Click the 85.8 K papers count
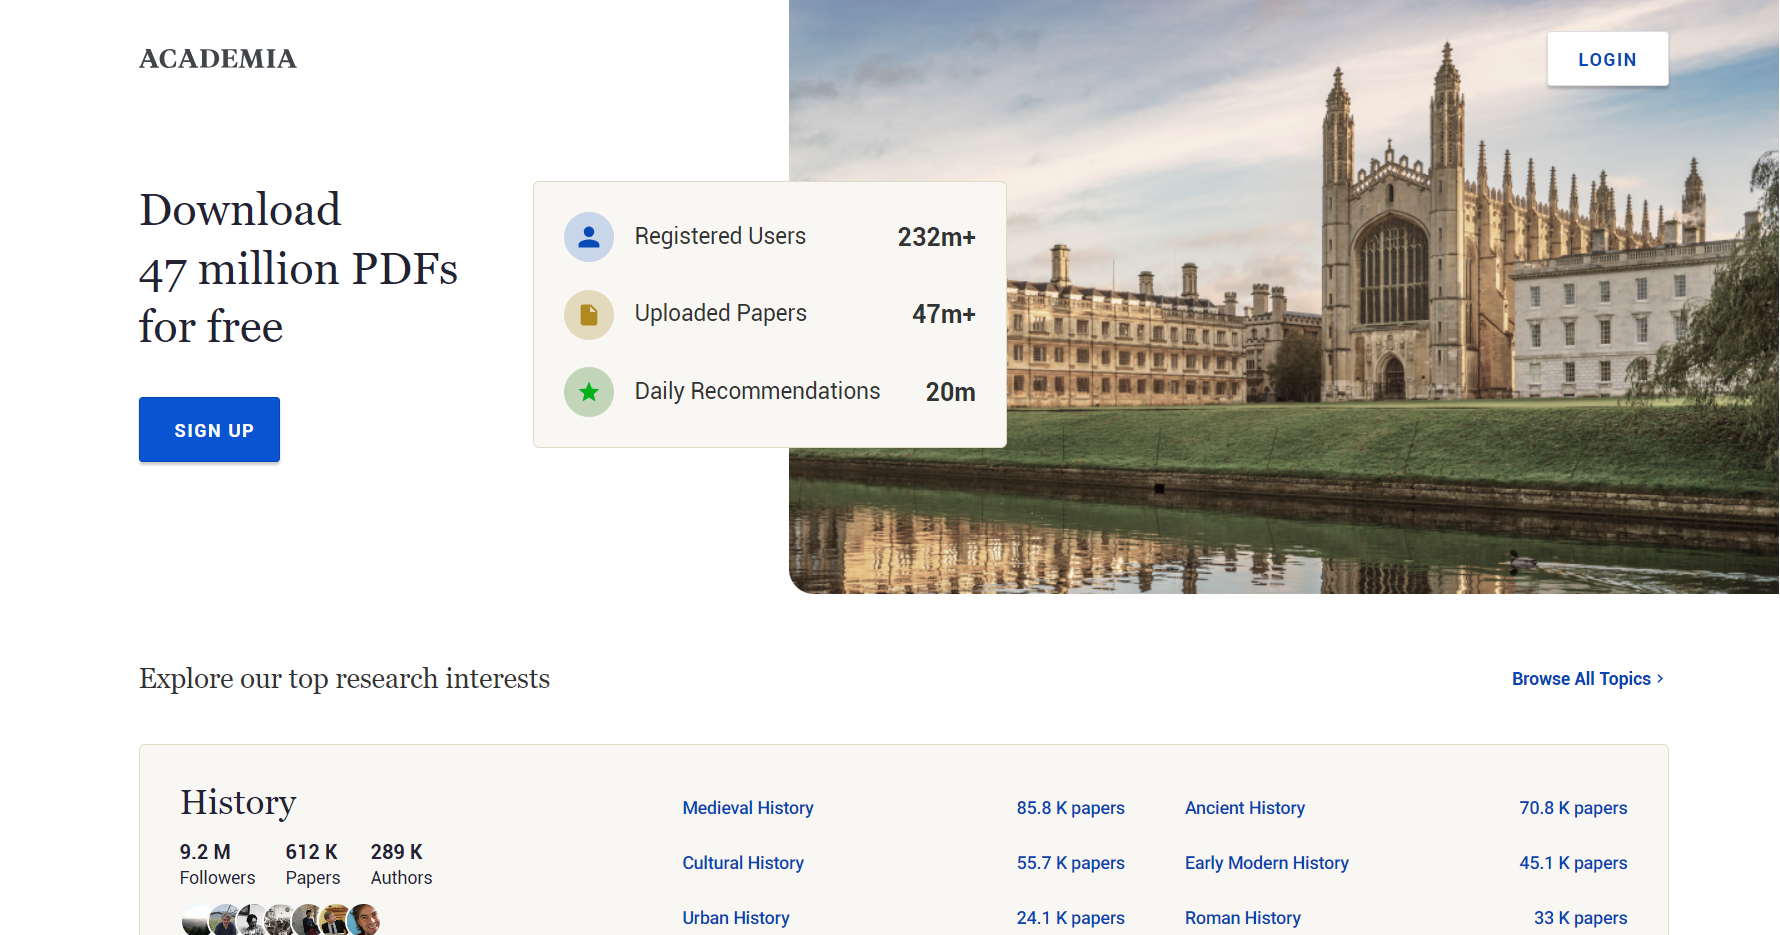The height and width of the screenshot is (935, 1780). click(1071, 808)
